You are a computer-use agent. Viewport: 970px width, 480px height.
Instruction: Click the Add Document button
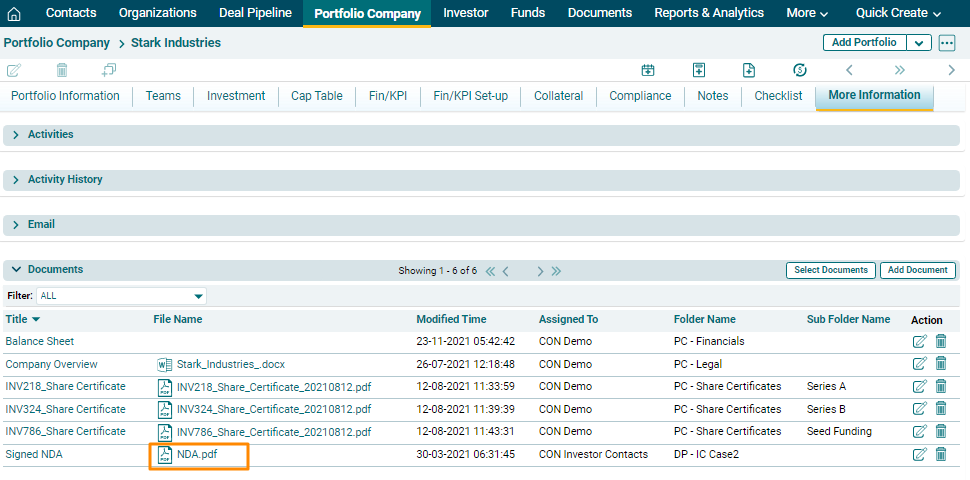pyautogui.click(x=917, y=270)
